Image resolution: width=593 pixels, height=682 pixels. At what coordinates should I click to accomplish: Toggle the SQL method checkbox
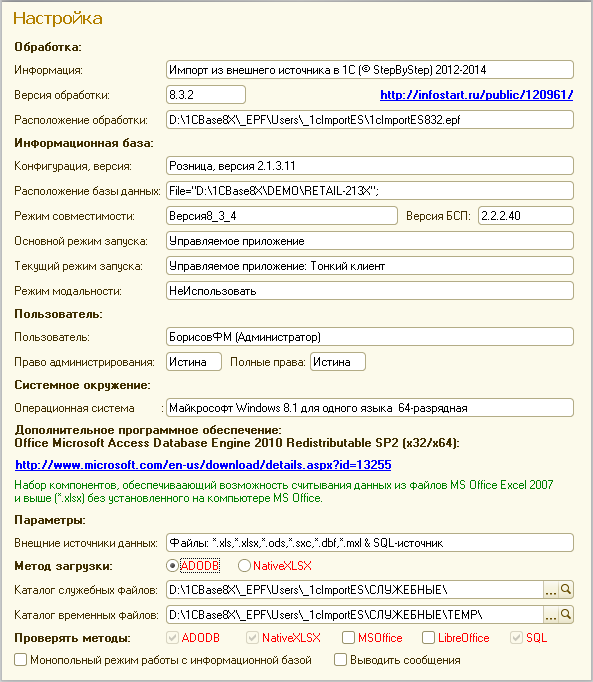[516, 638]
